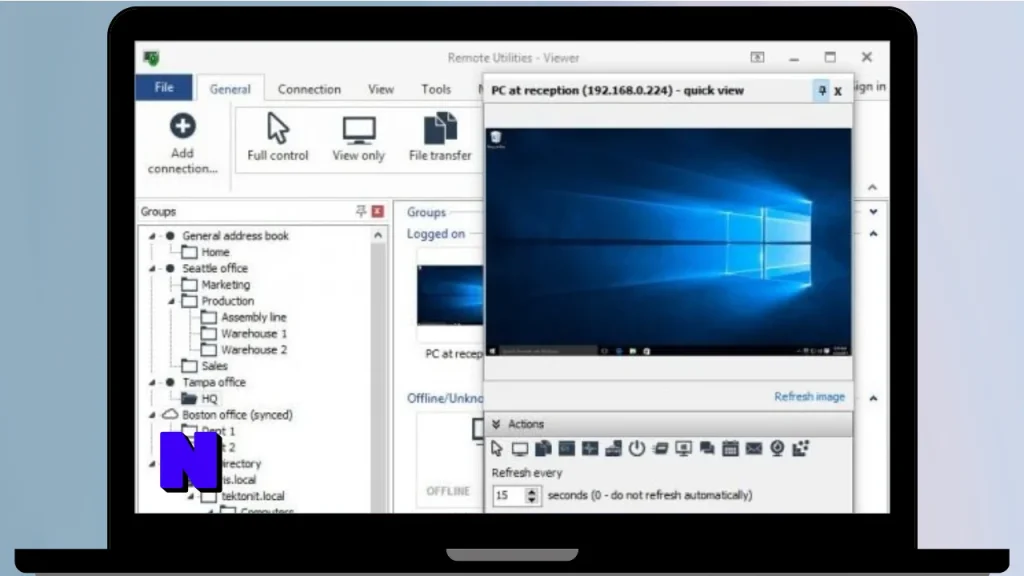The height and width of the screenshot is (576, 1024).
Task: Collapse the Logged on group chevron
Action: 873,234
